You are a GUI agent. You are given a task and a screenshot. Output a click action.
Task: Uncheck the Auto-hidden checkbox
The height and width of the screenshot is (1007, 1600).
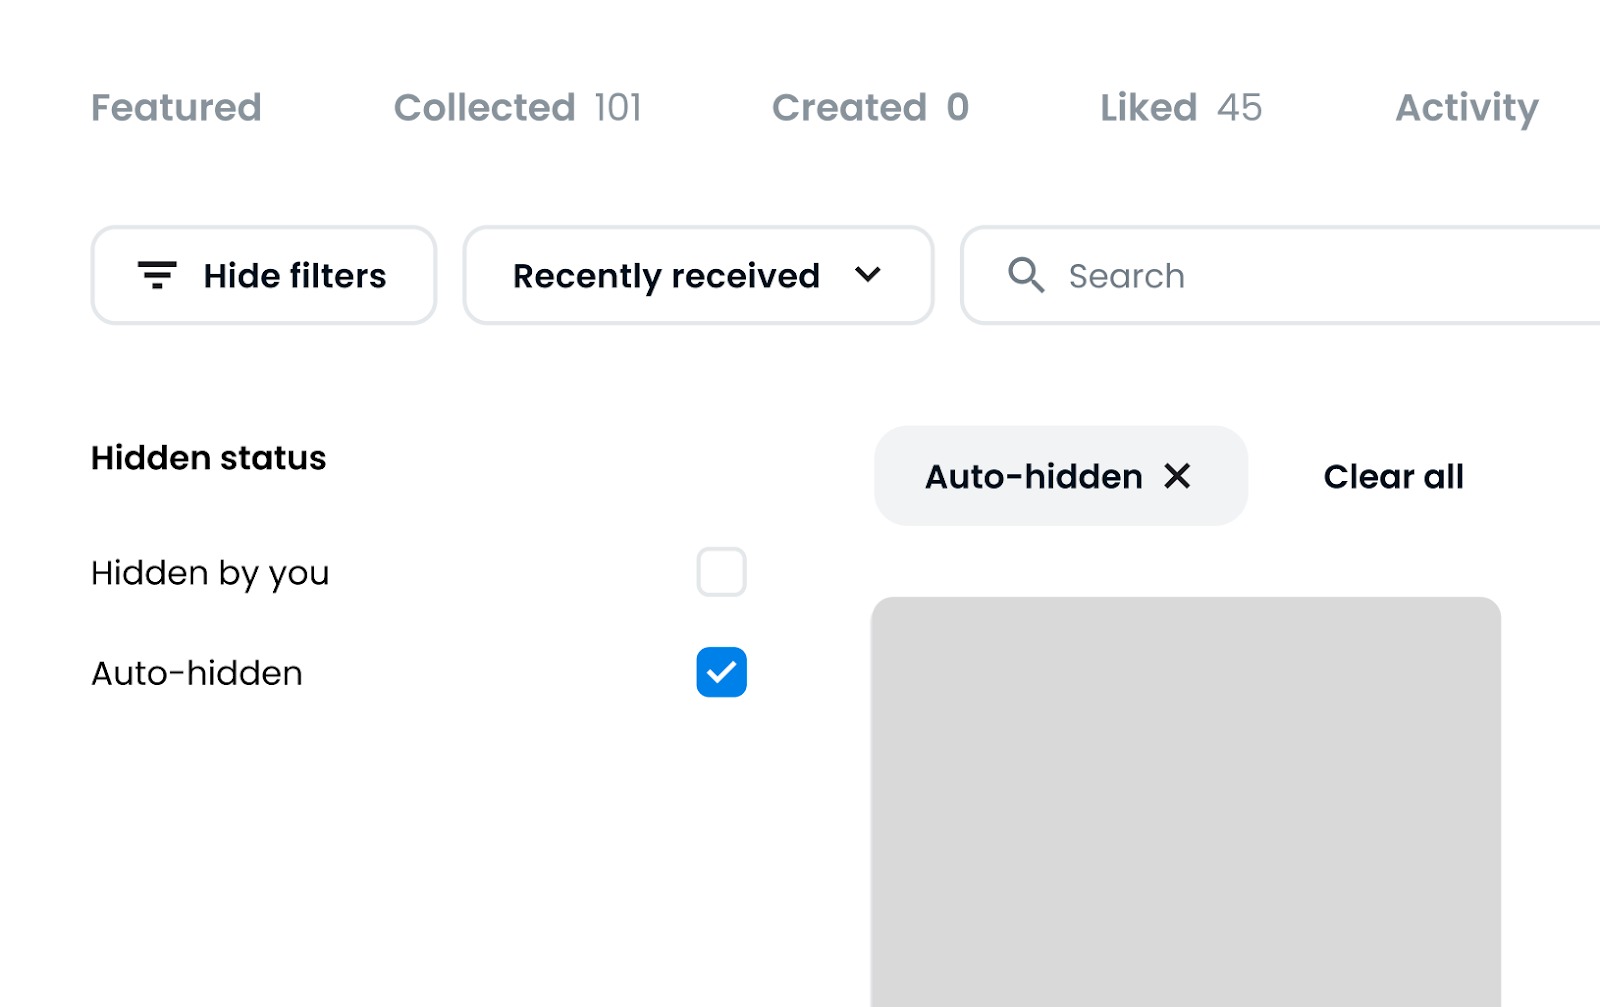coord(721,672)
